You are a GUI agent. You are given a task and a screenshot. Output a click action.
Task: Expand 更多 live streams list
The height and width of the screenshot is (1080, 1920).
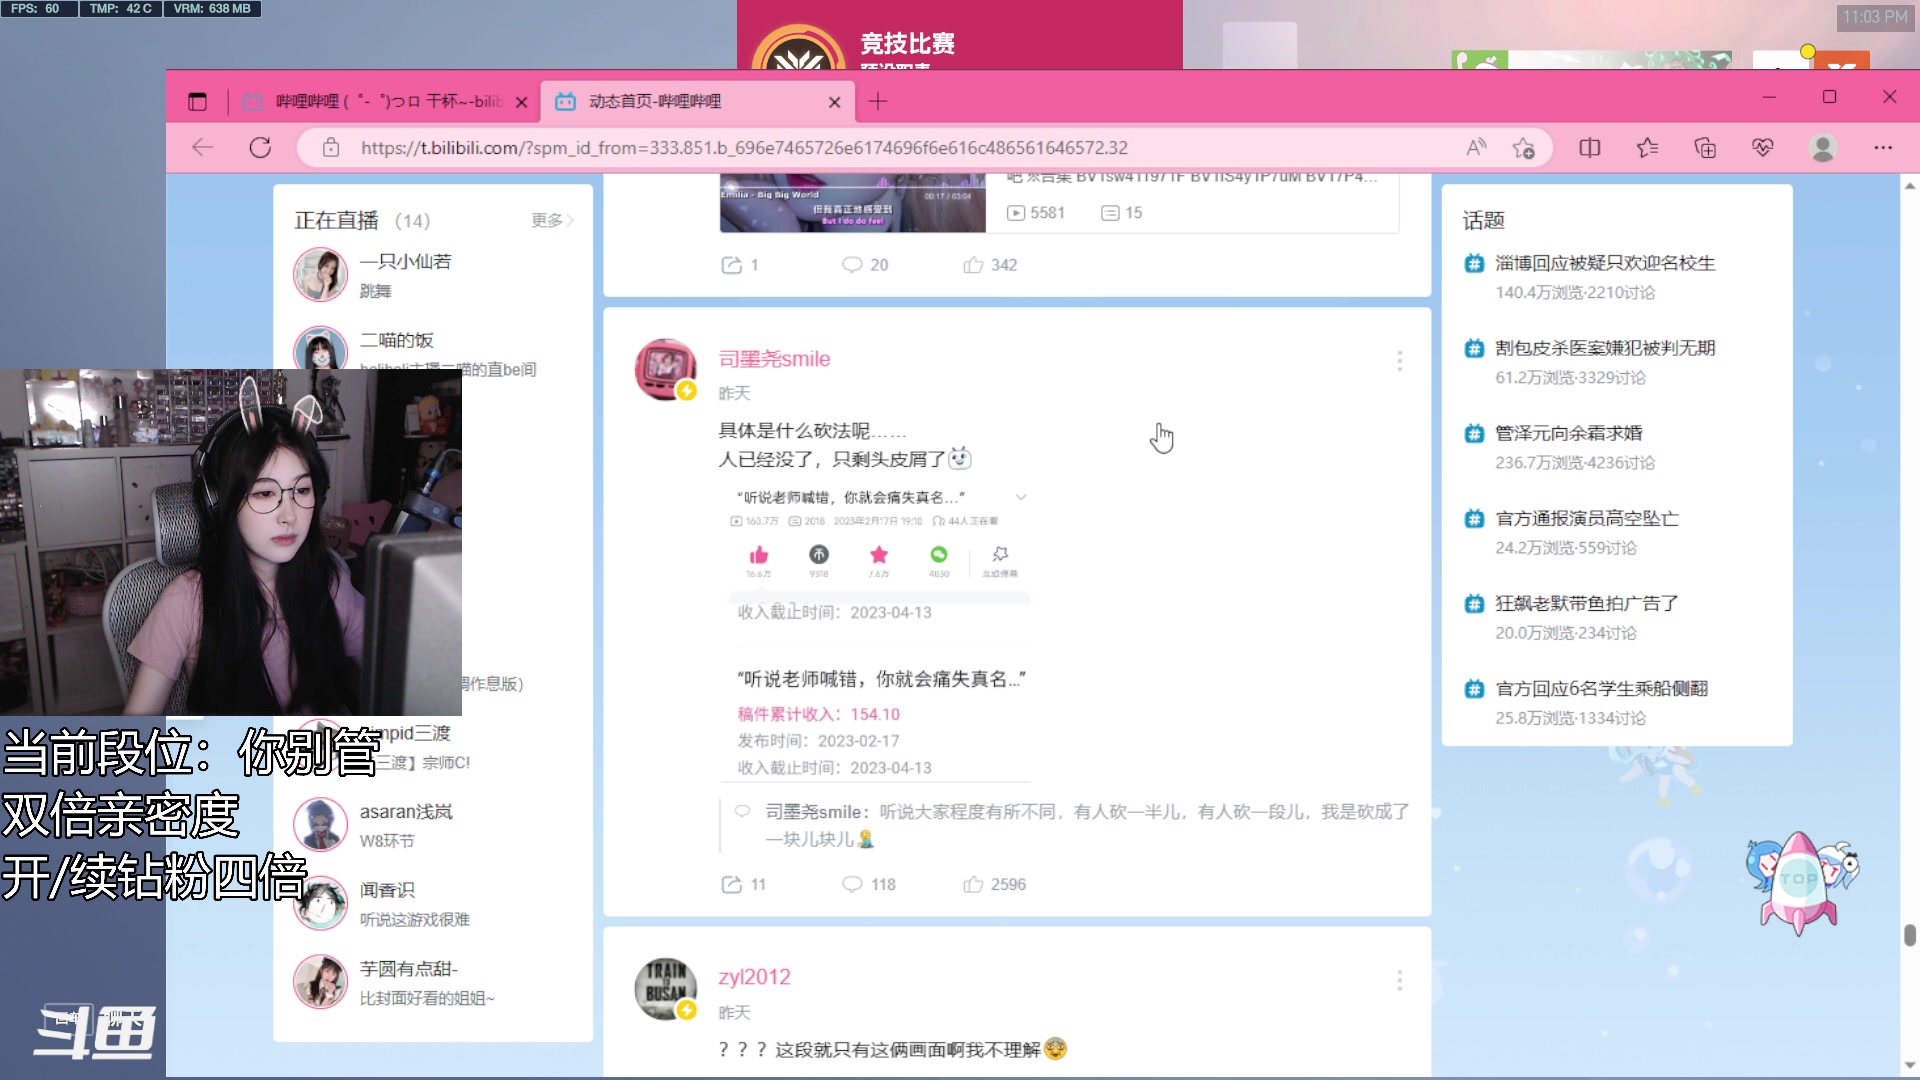click(x=552, y=220)
